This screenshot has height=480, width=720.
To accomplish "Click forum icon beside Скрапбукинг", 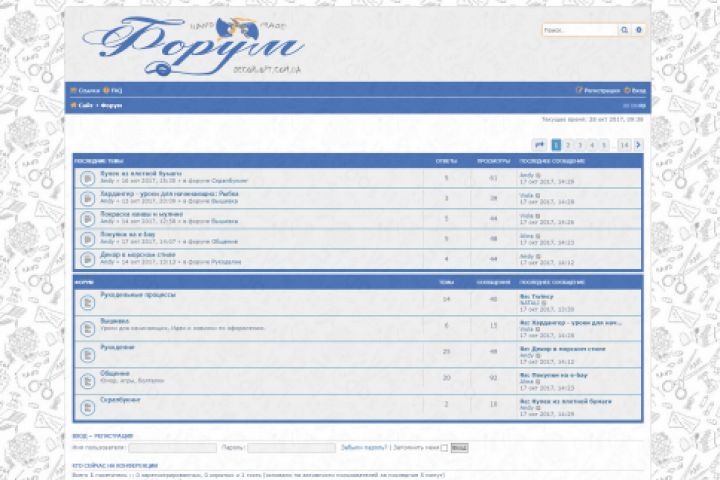I will [x=87, y=407].
